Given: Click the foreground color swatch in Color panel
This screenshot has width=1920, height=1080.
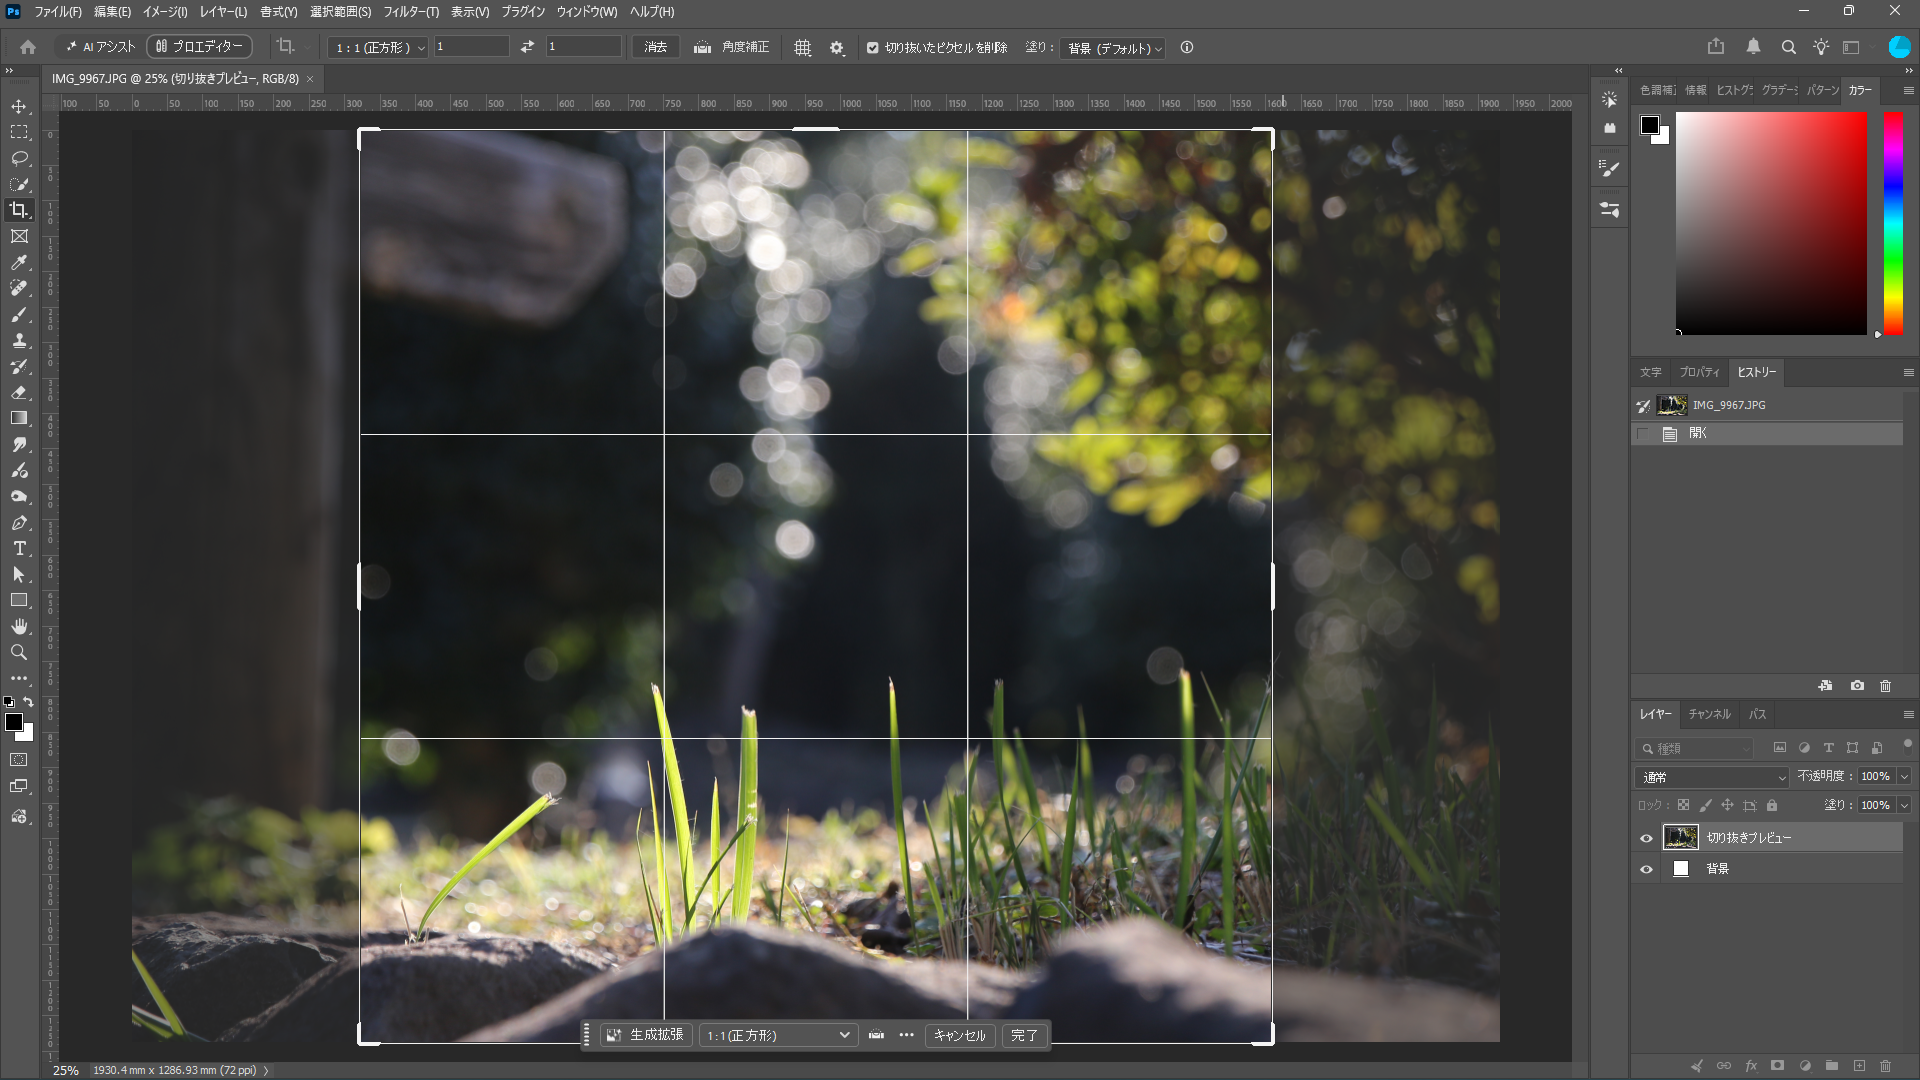Looking at the screenshot, I should pyautogui.click(x=1649, y=124).
